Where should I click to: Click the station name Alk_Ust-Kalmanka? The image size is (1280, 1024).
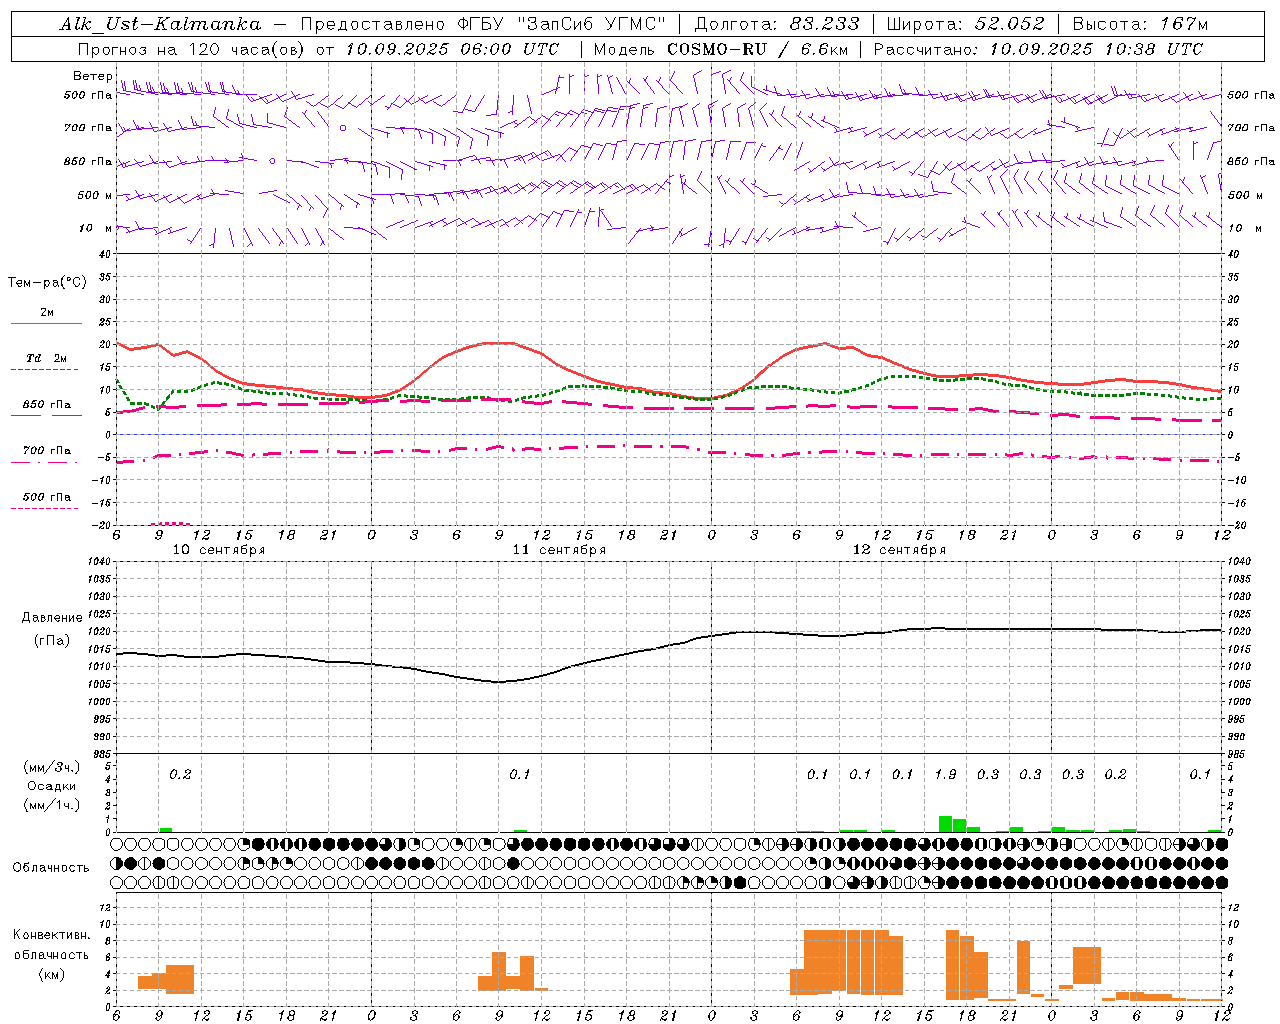[x=160, y=24]
